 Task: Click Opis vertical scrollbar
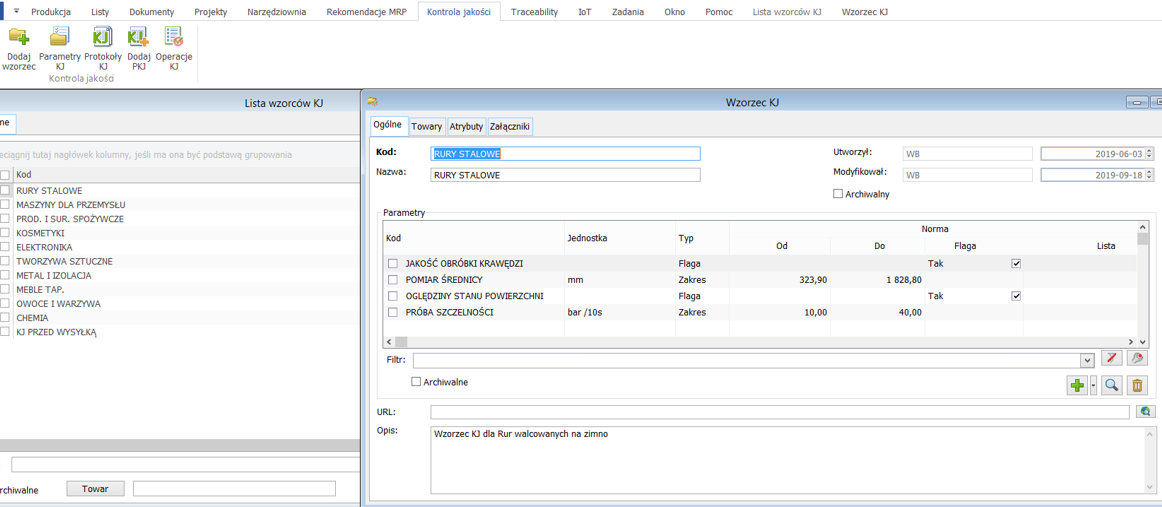tap(1149, 460)
